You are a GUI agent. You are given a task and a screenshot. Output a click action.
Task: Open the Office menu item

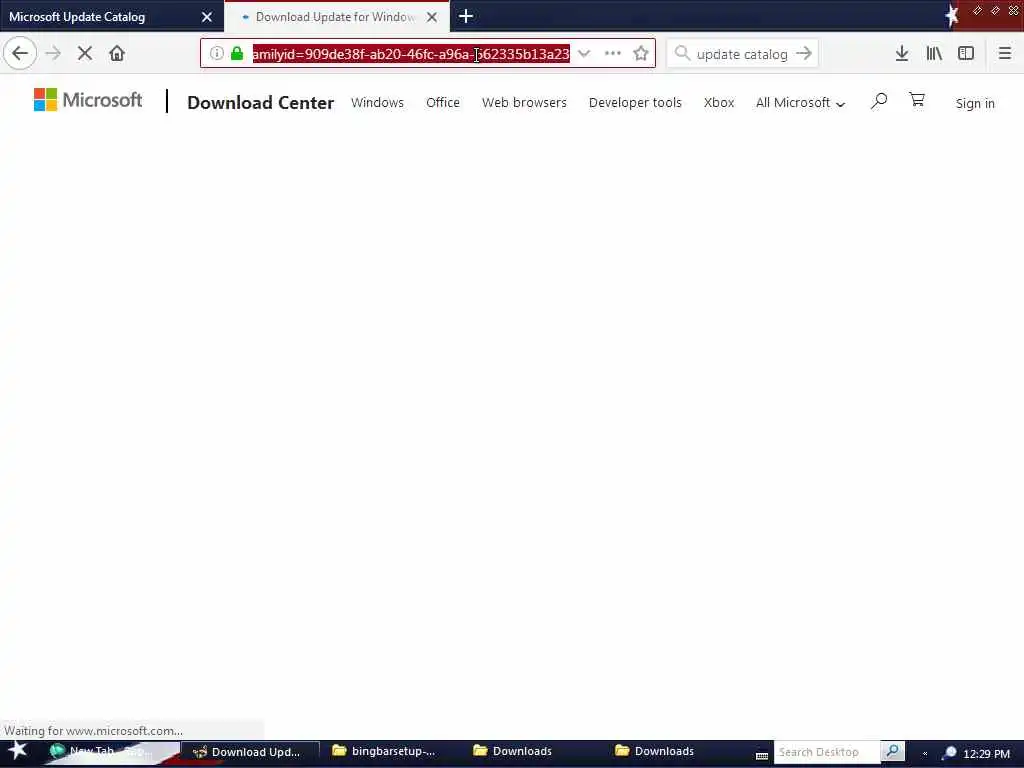coord(443,103)
